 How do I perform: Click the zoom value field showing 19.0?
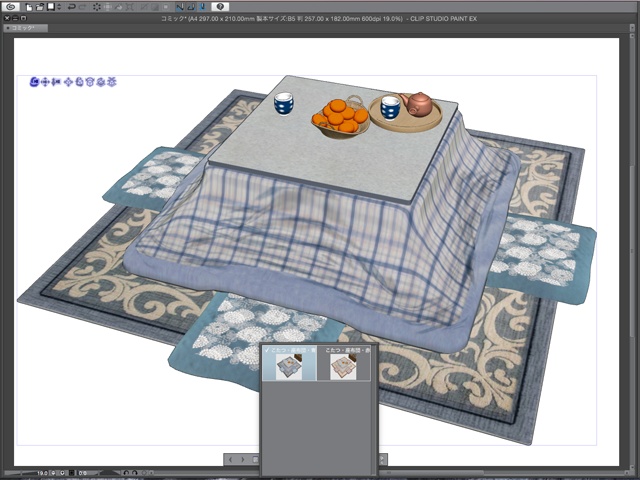pyautogui.click(x=42, y=473)
